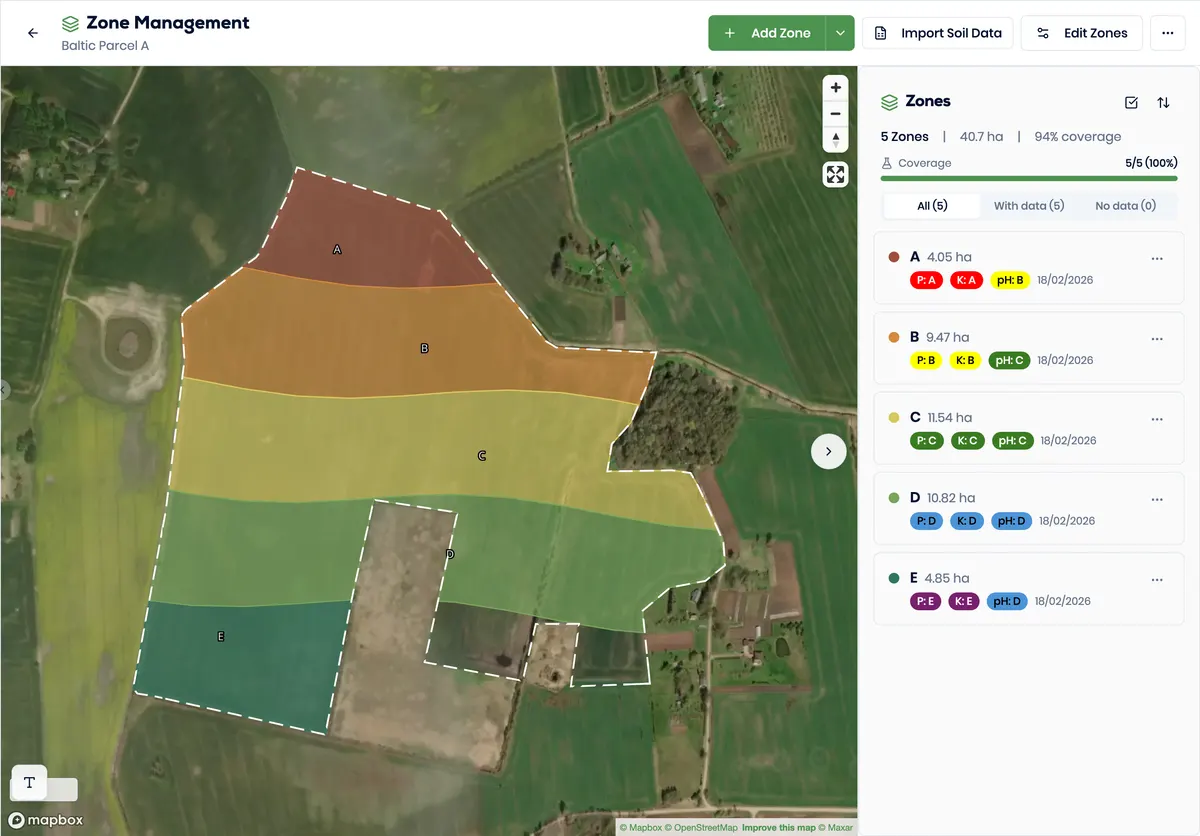Image resolution: width=1200 pixels, height=836 pixels.
Task: Click the red P: A badge
Action: click(926, 281)
